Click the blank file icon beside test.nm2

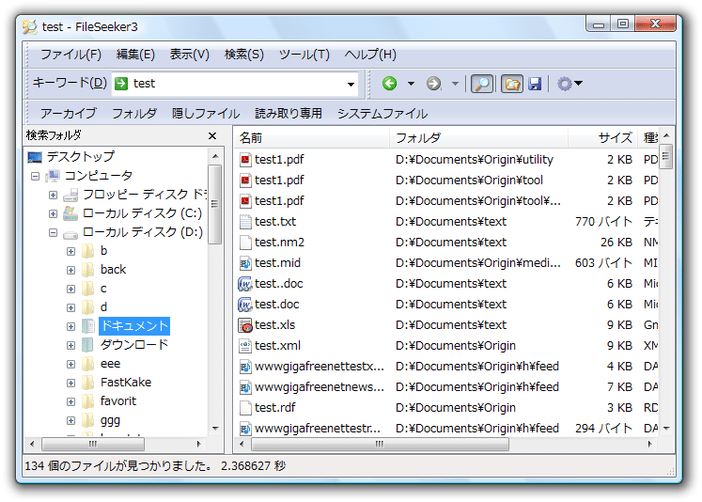click(x=245, y=242)
